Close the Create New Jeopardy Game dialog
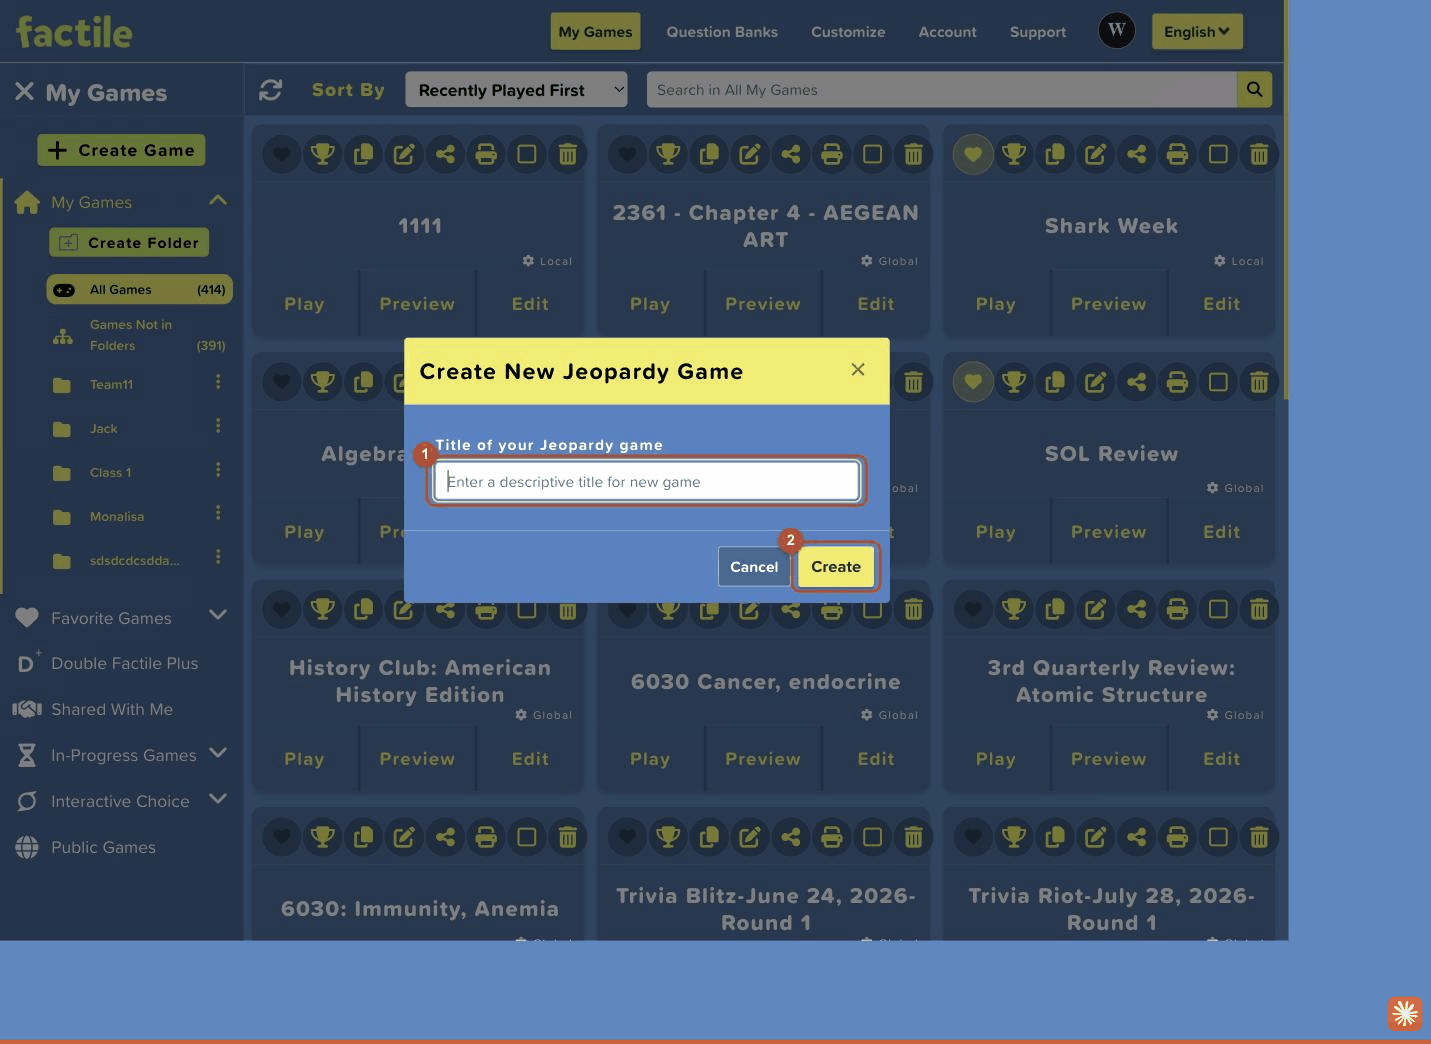1431x1044 pixels. (858, 369)
